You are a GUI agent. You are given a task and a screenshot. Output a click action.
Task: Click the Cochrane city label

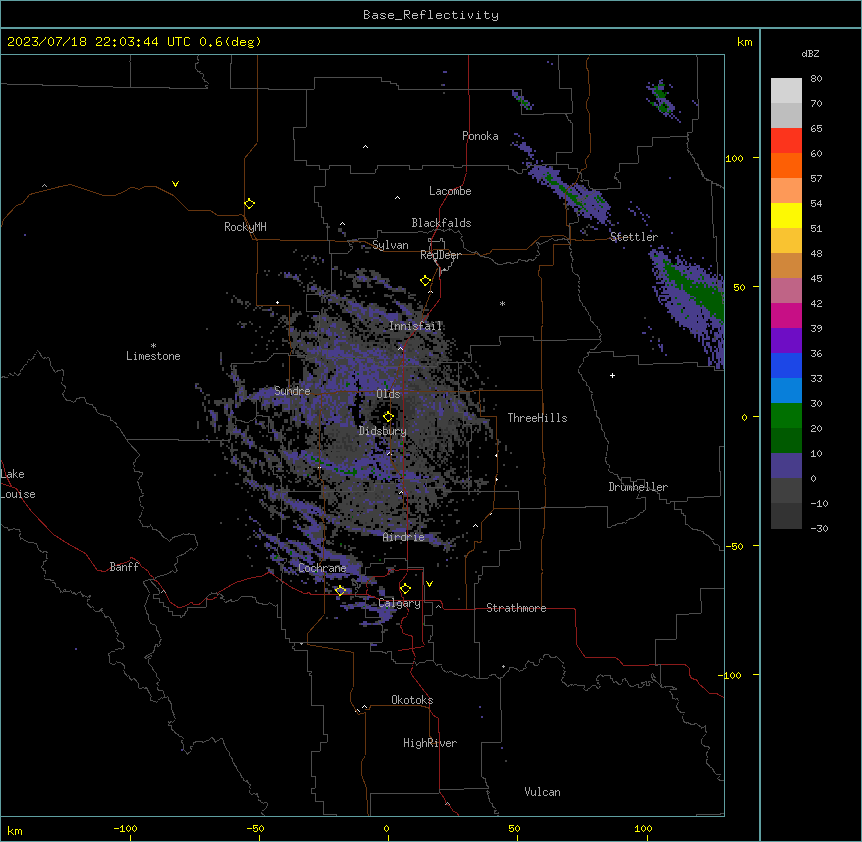(322, 568)
